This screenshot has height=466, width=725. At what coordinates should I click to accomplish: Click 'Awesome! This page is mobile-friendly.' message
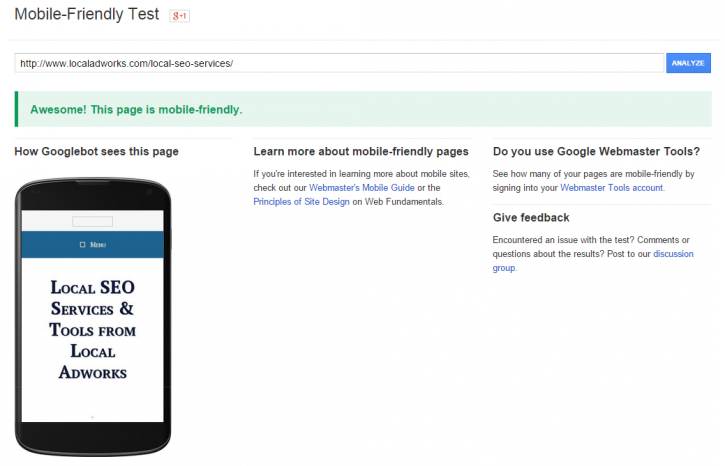(136, 110)
